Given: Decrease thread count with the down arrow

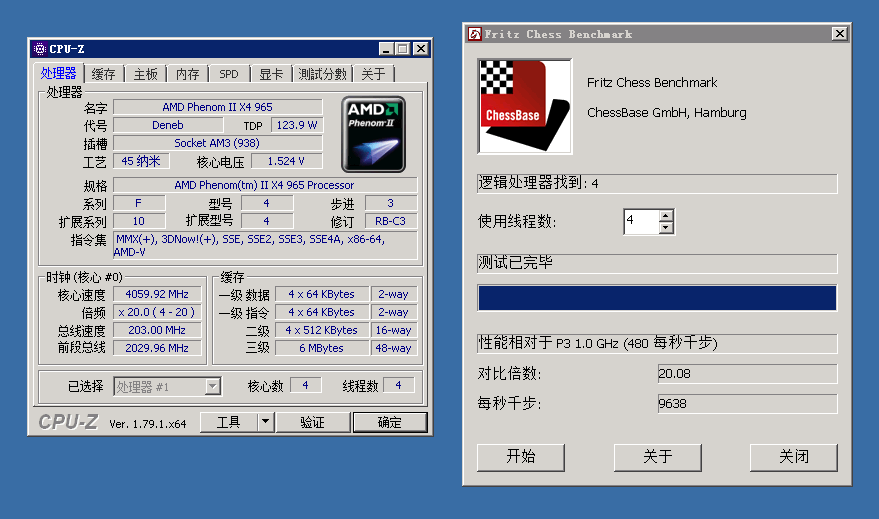Looking at the screenshot, I should click(x=665, y=228).
